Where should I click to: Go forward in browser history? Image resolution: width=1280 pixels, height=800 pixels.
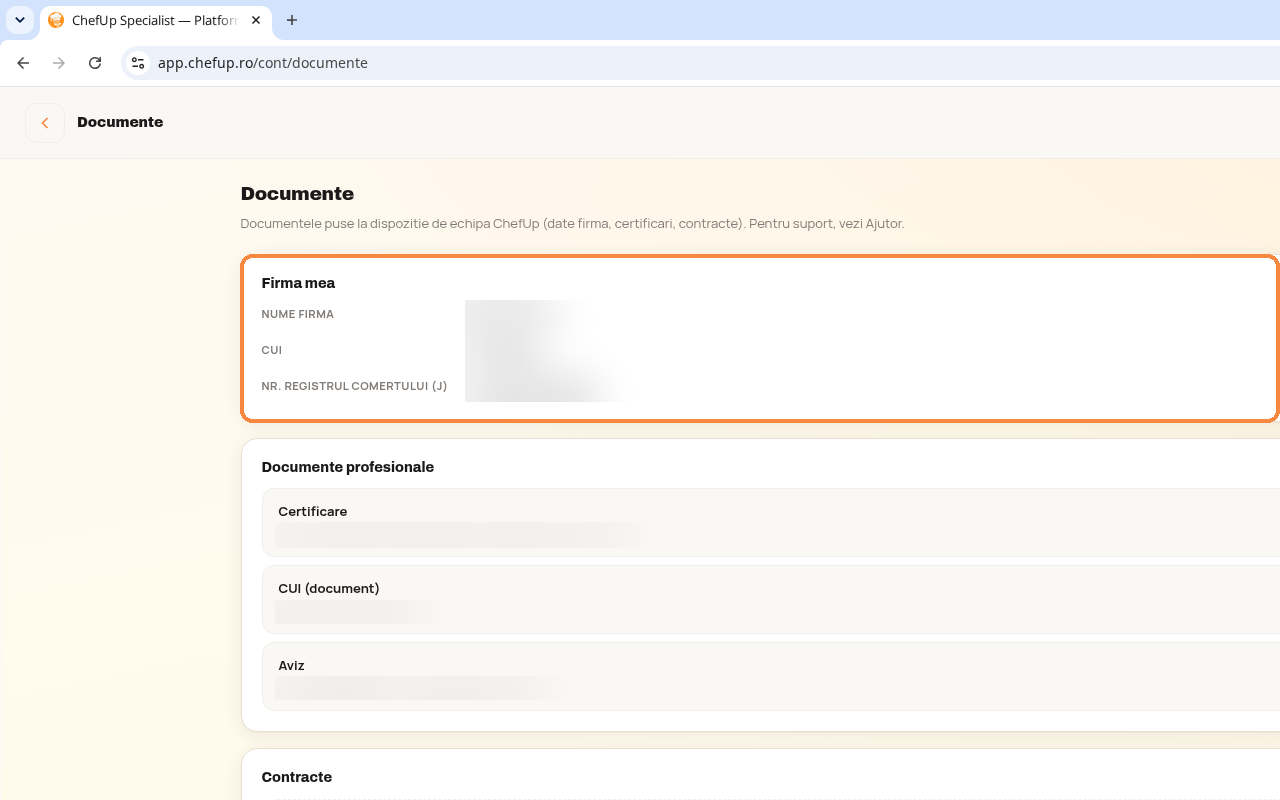tap(59, 63)
